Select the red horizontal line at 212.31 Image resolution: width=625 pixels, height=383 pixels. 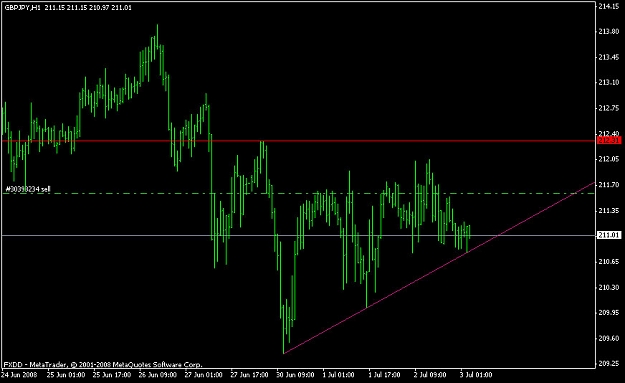[x=298, y=141]
